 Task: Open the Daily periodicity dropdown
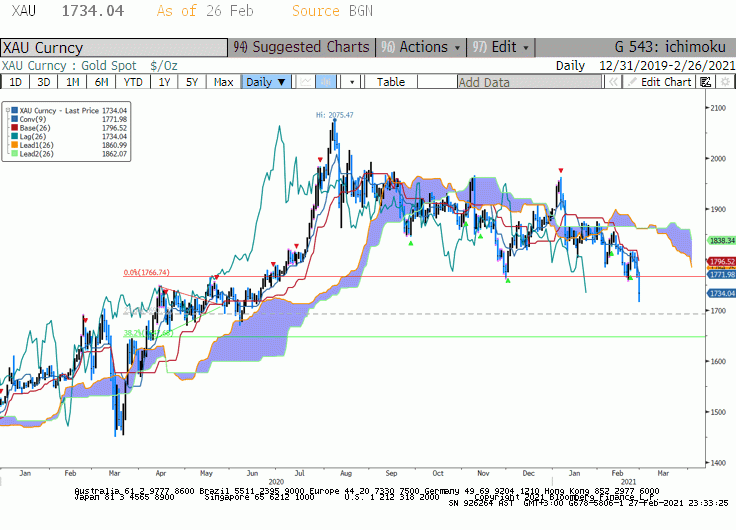266,82
